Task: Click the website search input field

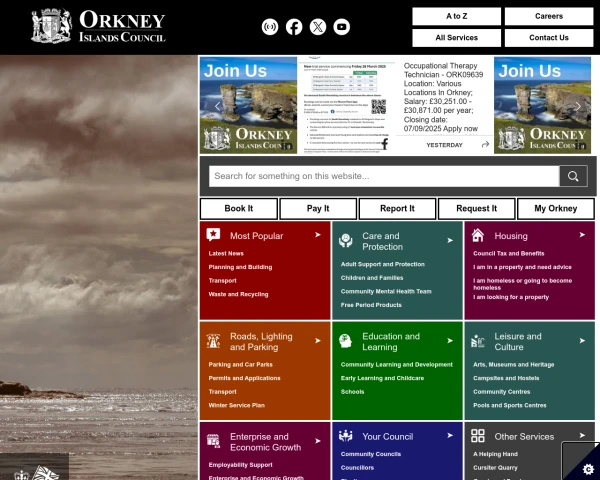Action: [x=384, y=176]
